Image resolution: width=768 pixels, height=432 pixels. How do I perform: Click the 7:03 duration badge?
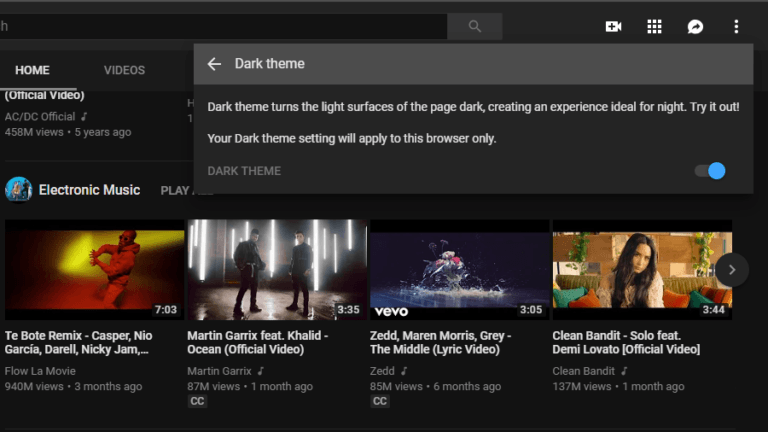(166, 310)
